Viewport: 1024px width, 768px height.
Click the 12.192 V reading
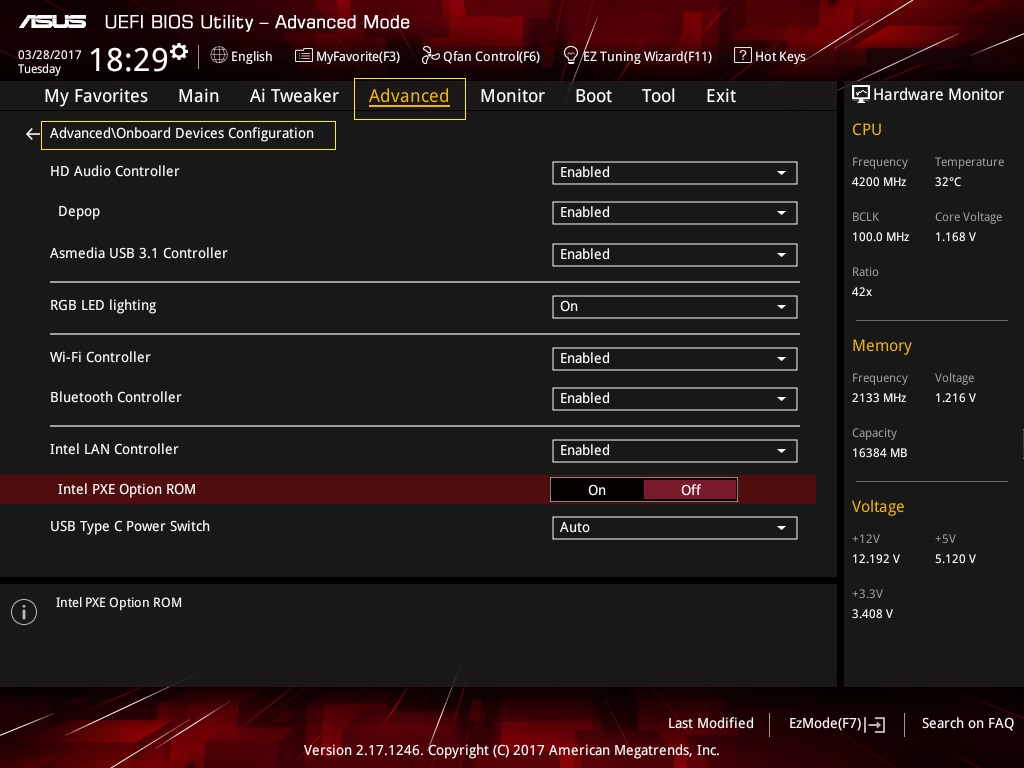pyautogui.click(x=876, y=559)
